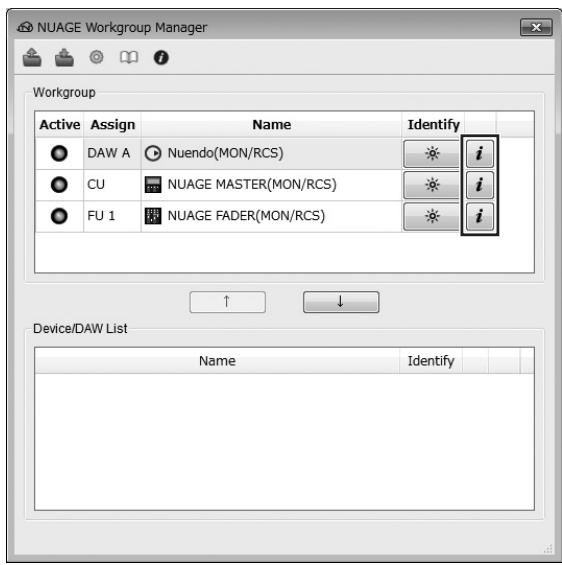Click the NUAGE cloud icon in title bar
The image size is (562, 565).
(25, 27)
